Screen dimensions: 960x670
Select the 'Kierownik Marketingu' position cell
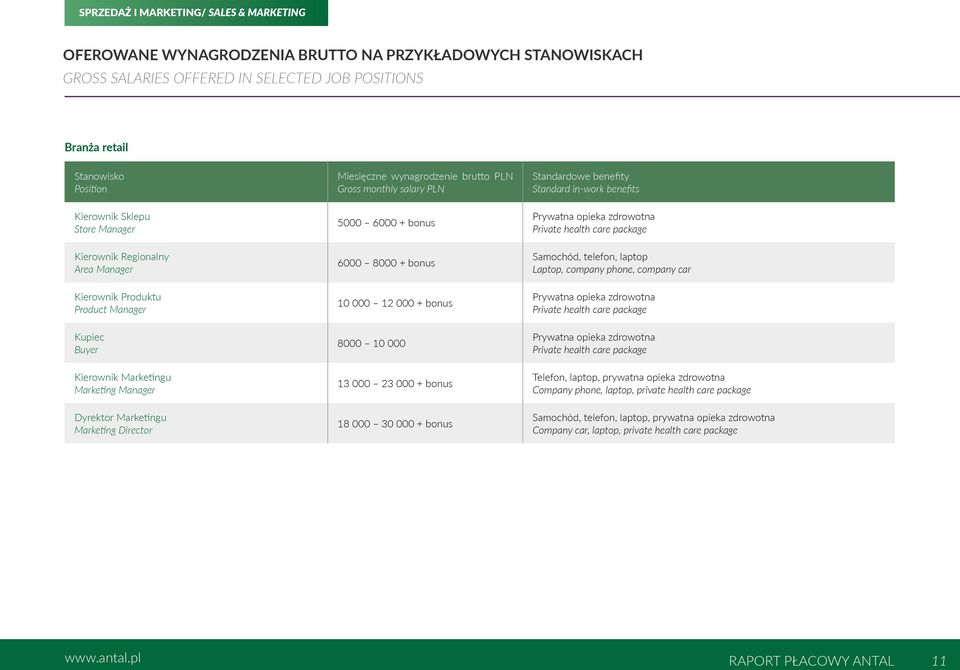tap(196, 383)
